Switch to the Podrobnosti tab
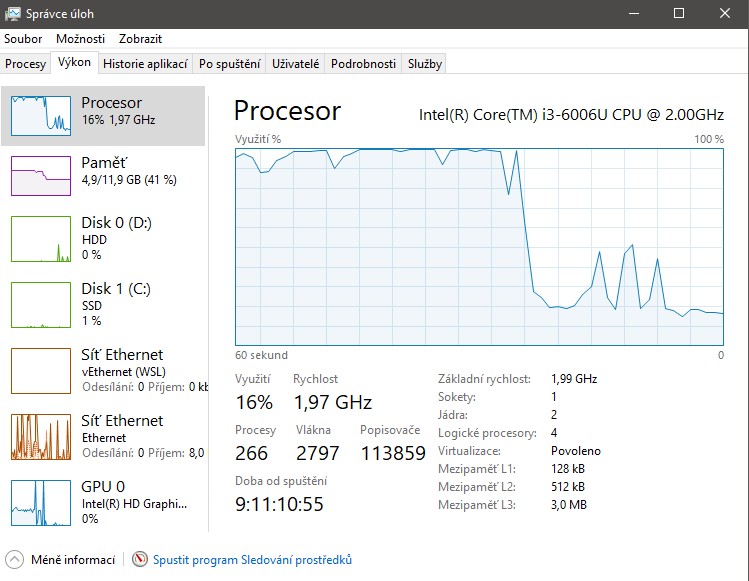The width and height of the screenshot is (749, 581). coord(363,63)
